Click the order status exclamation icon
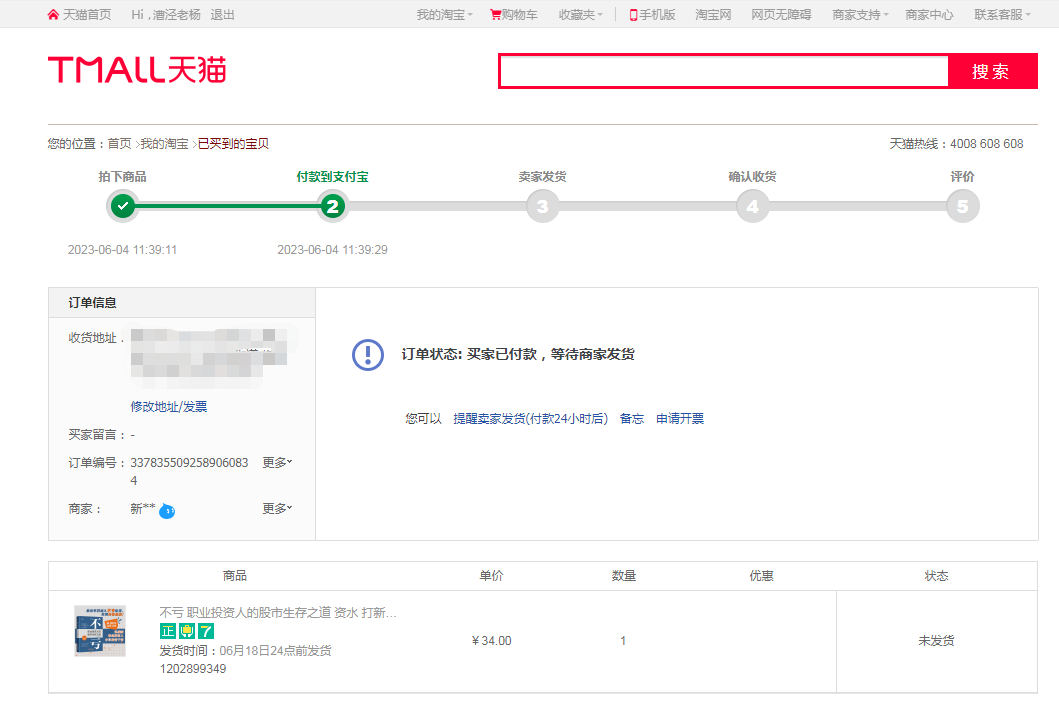The height and width of the screenshot is (705, 1059). (367, 354)
